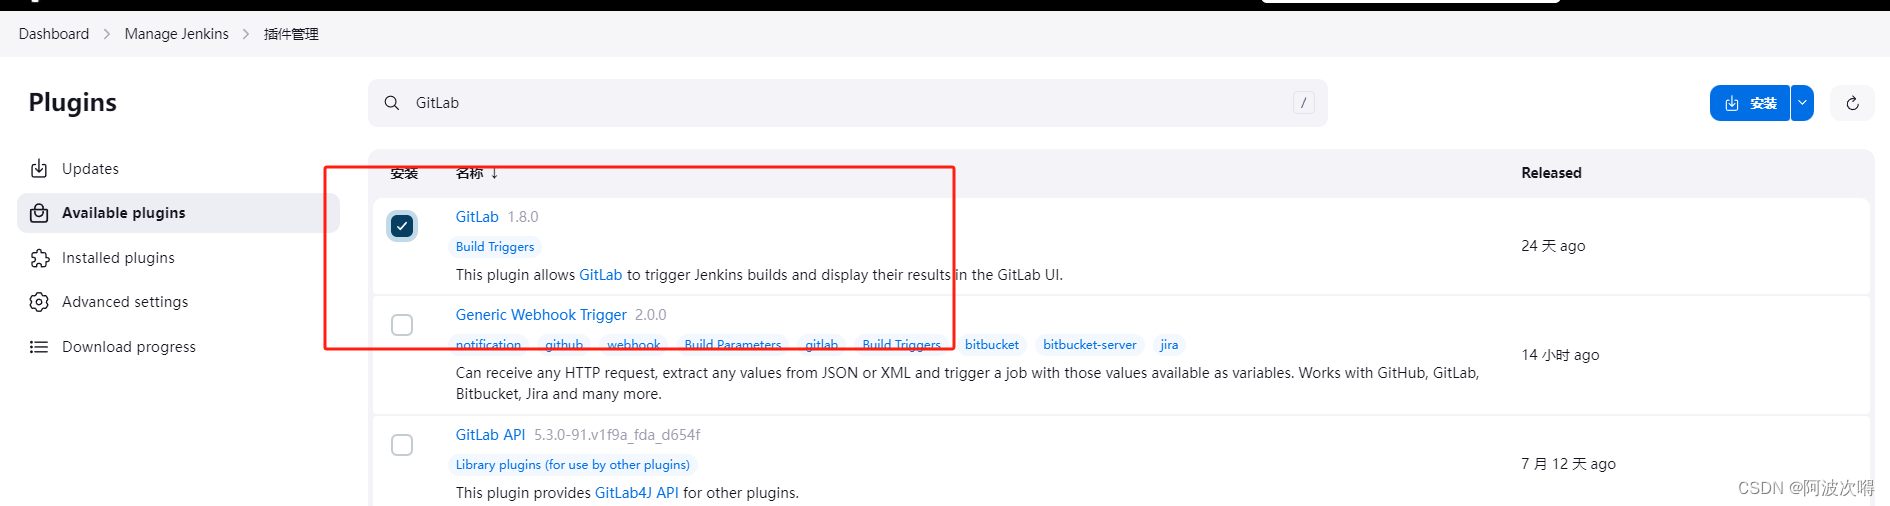The height and width of the screenshot is (506, 1890).
Task: Click the Download progress list icon
Action: point(39,347)
